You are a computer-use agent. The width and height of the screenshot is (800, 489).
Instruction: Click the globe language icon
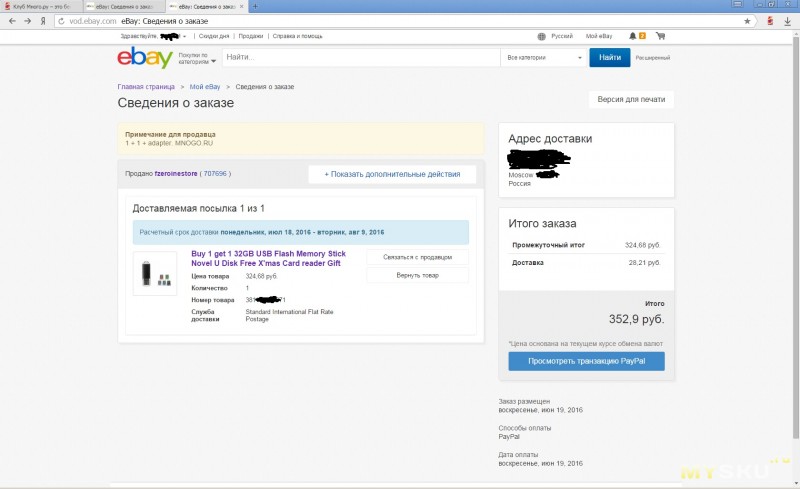point(541,36)
